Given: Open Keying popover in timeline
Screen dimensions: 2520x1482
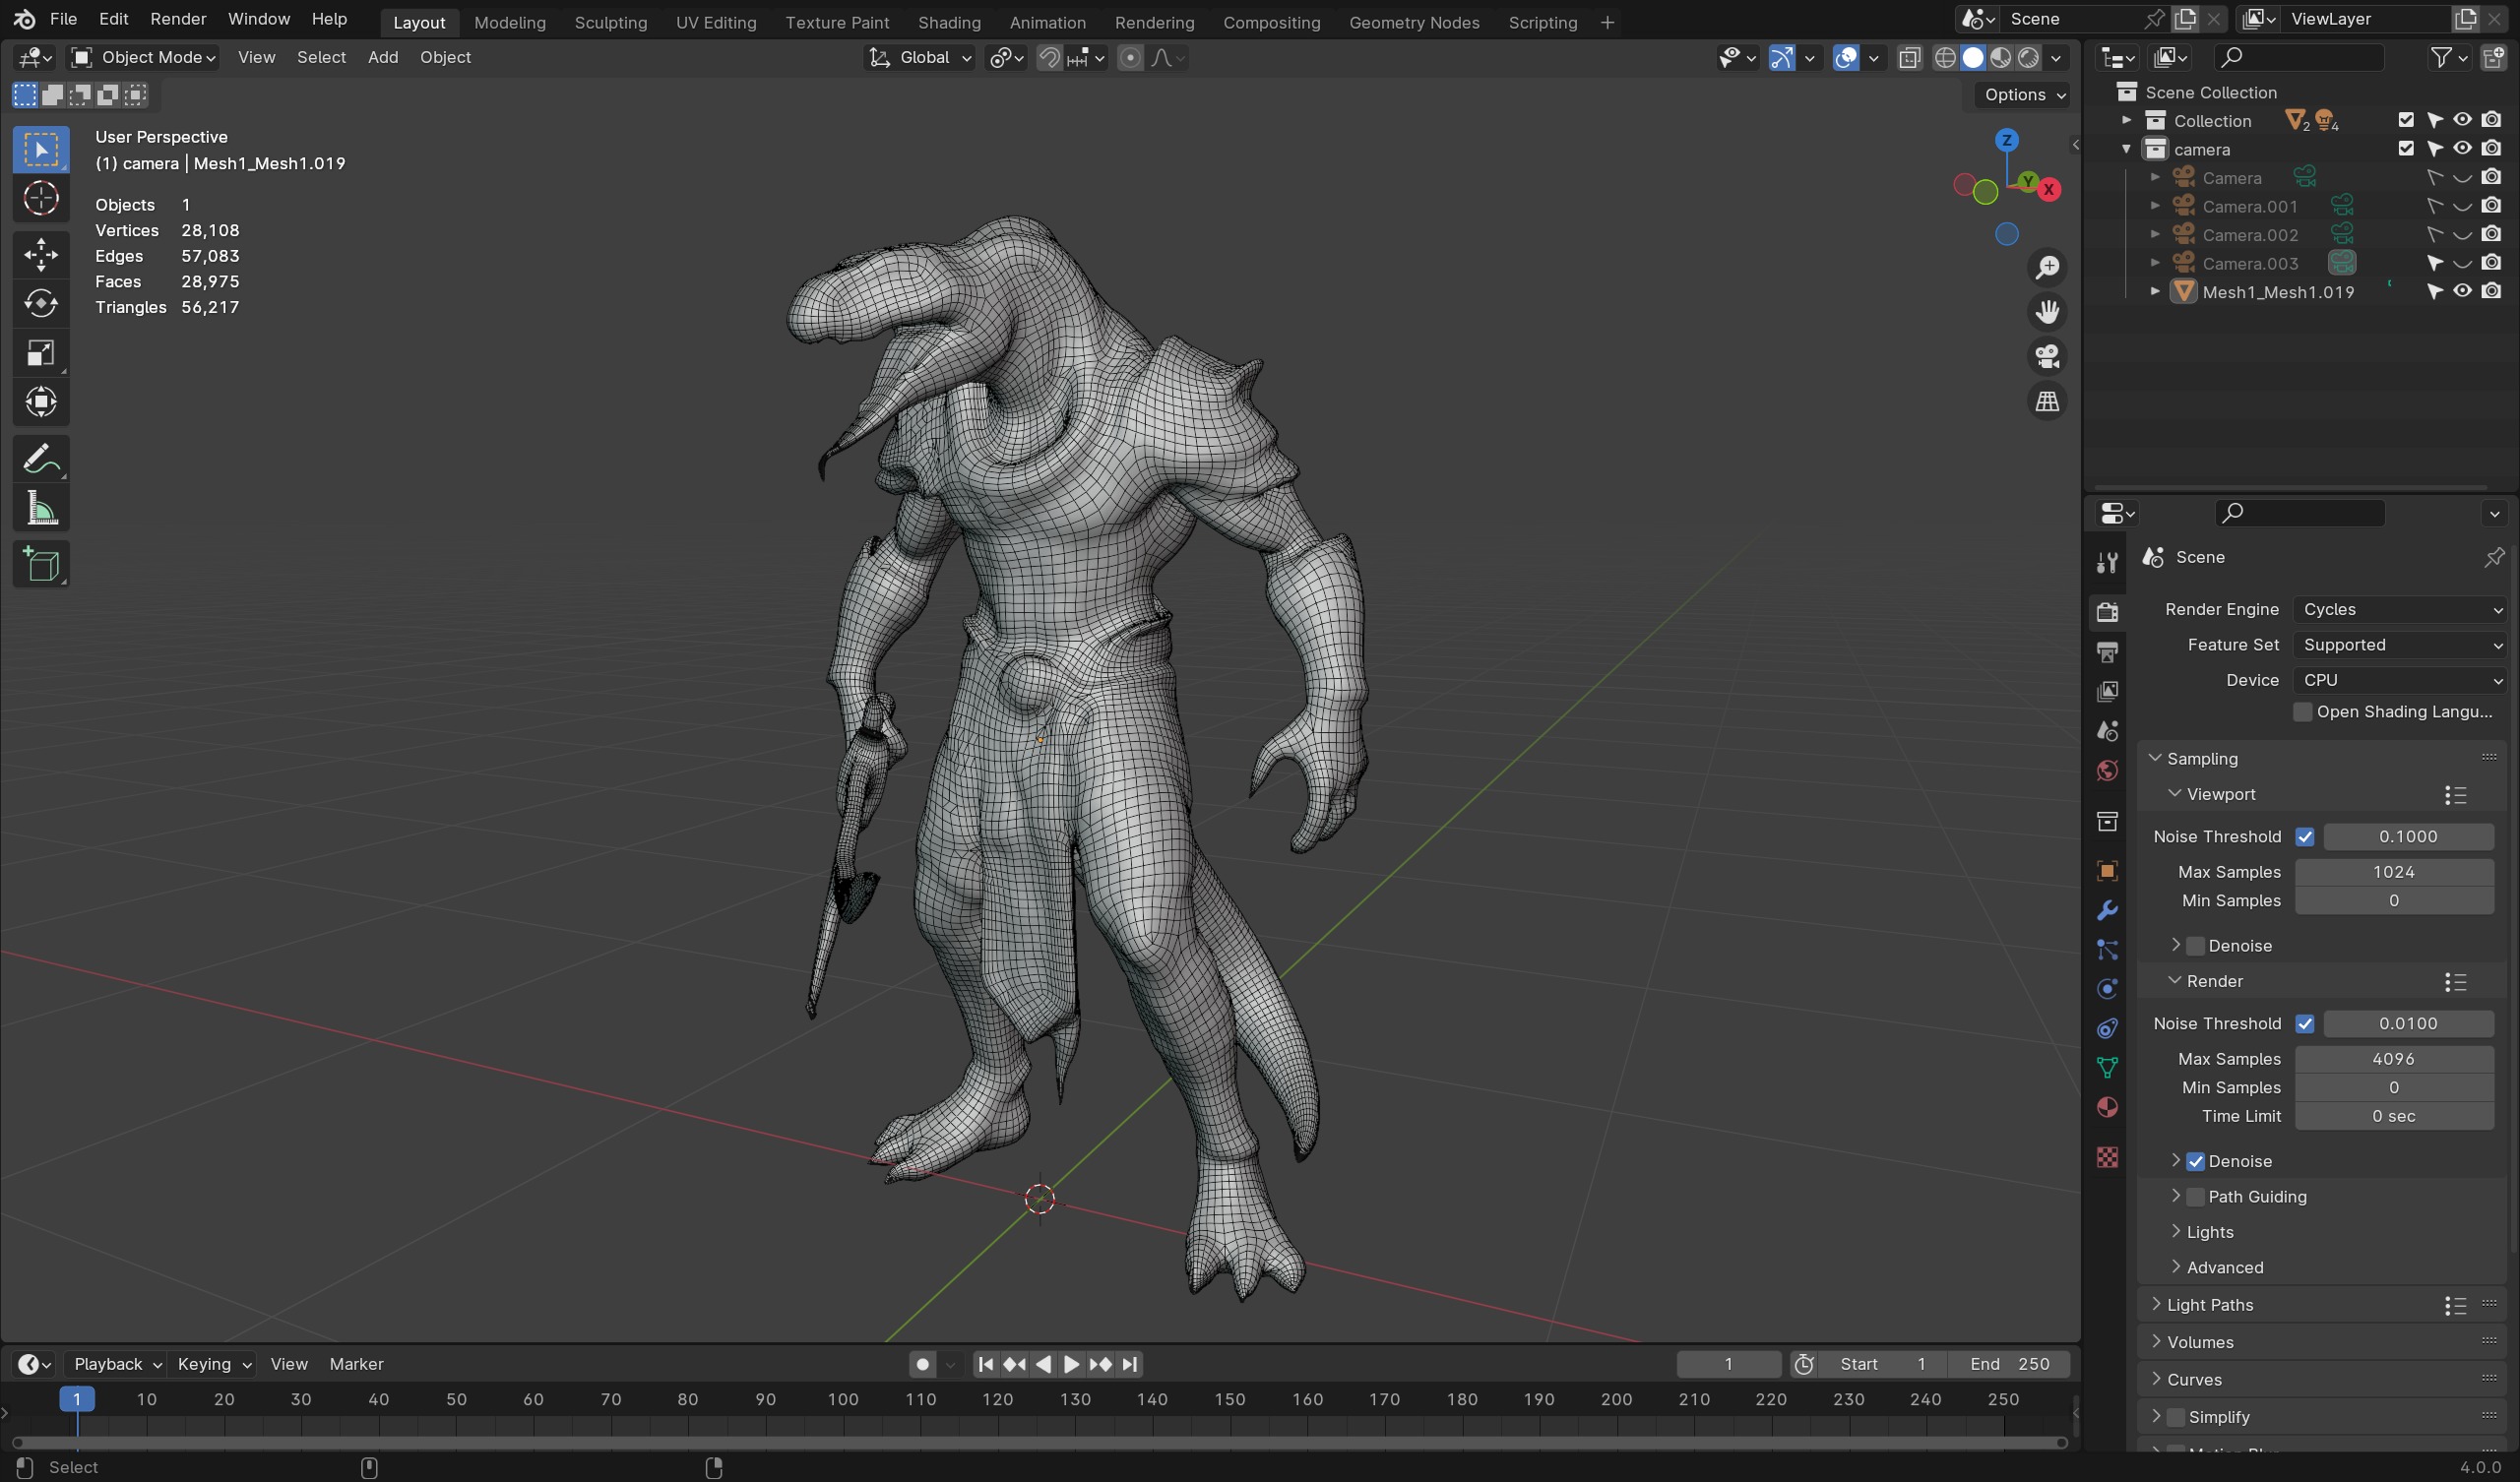Looking at the screenshot, I should (x=214, y=1363).
